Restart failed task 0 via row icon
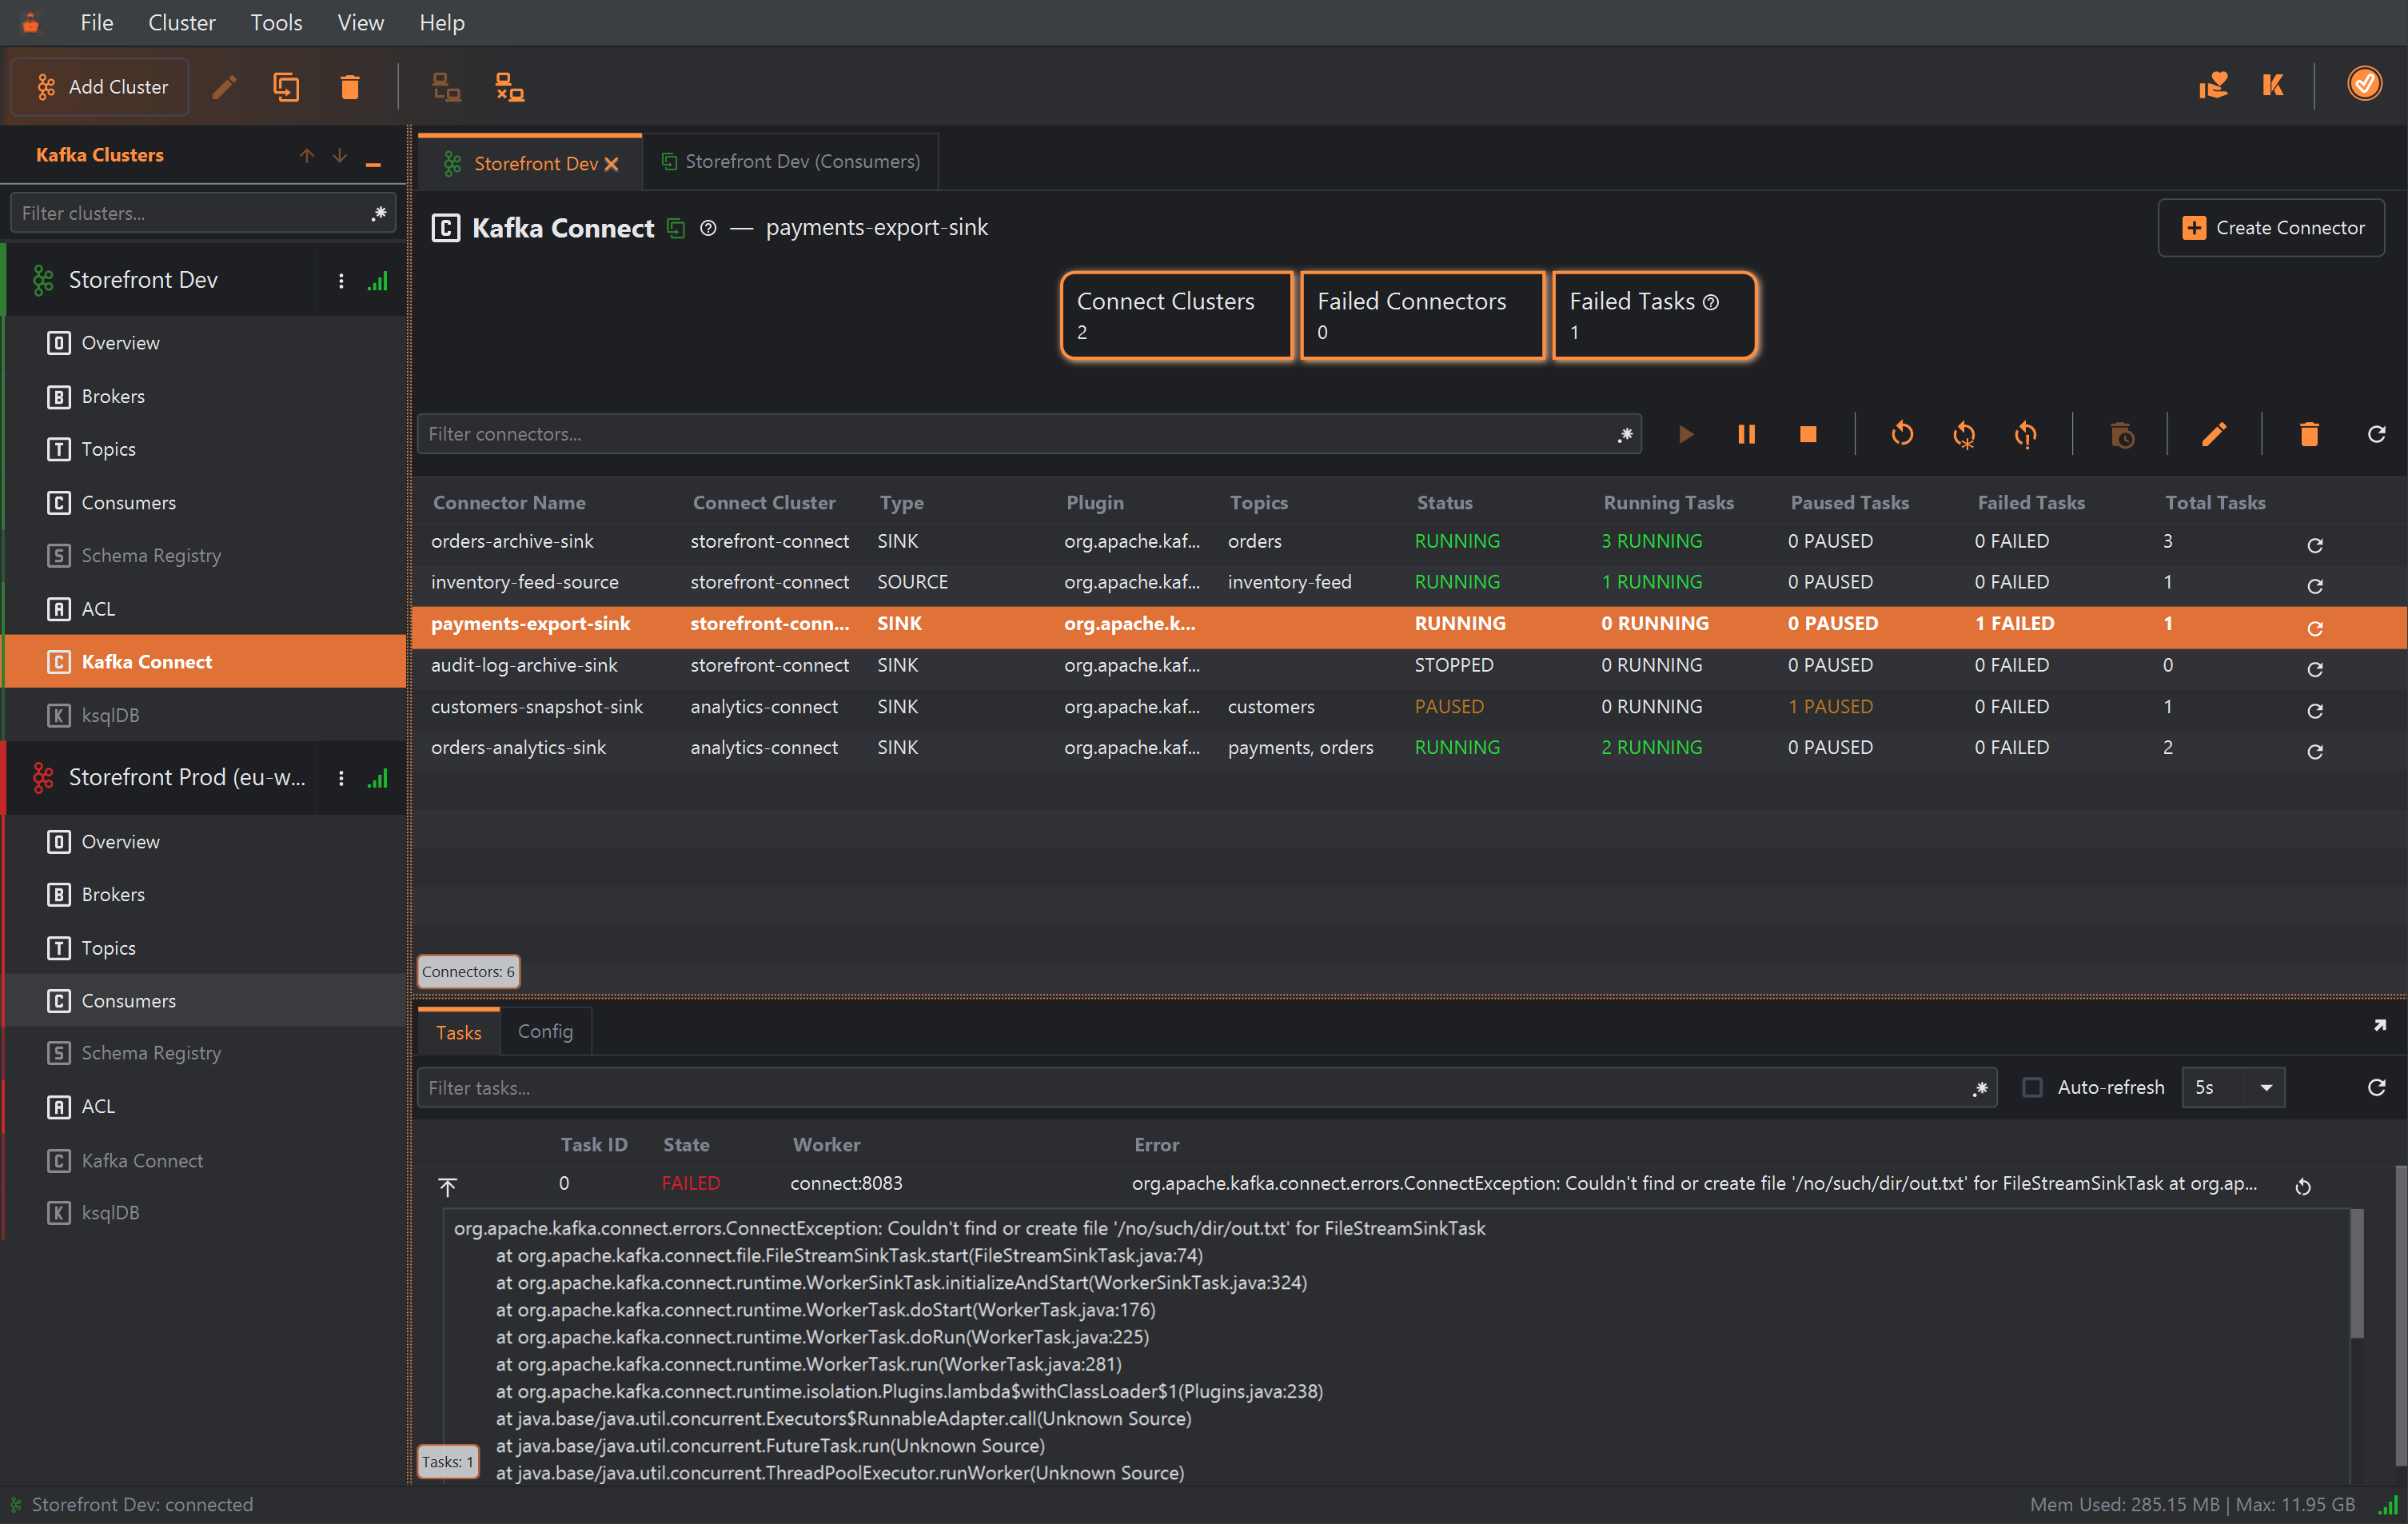 (x=2303, y=1187)
